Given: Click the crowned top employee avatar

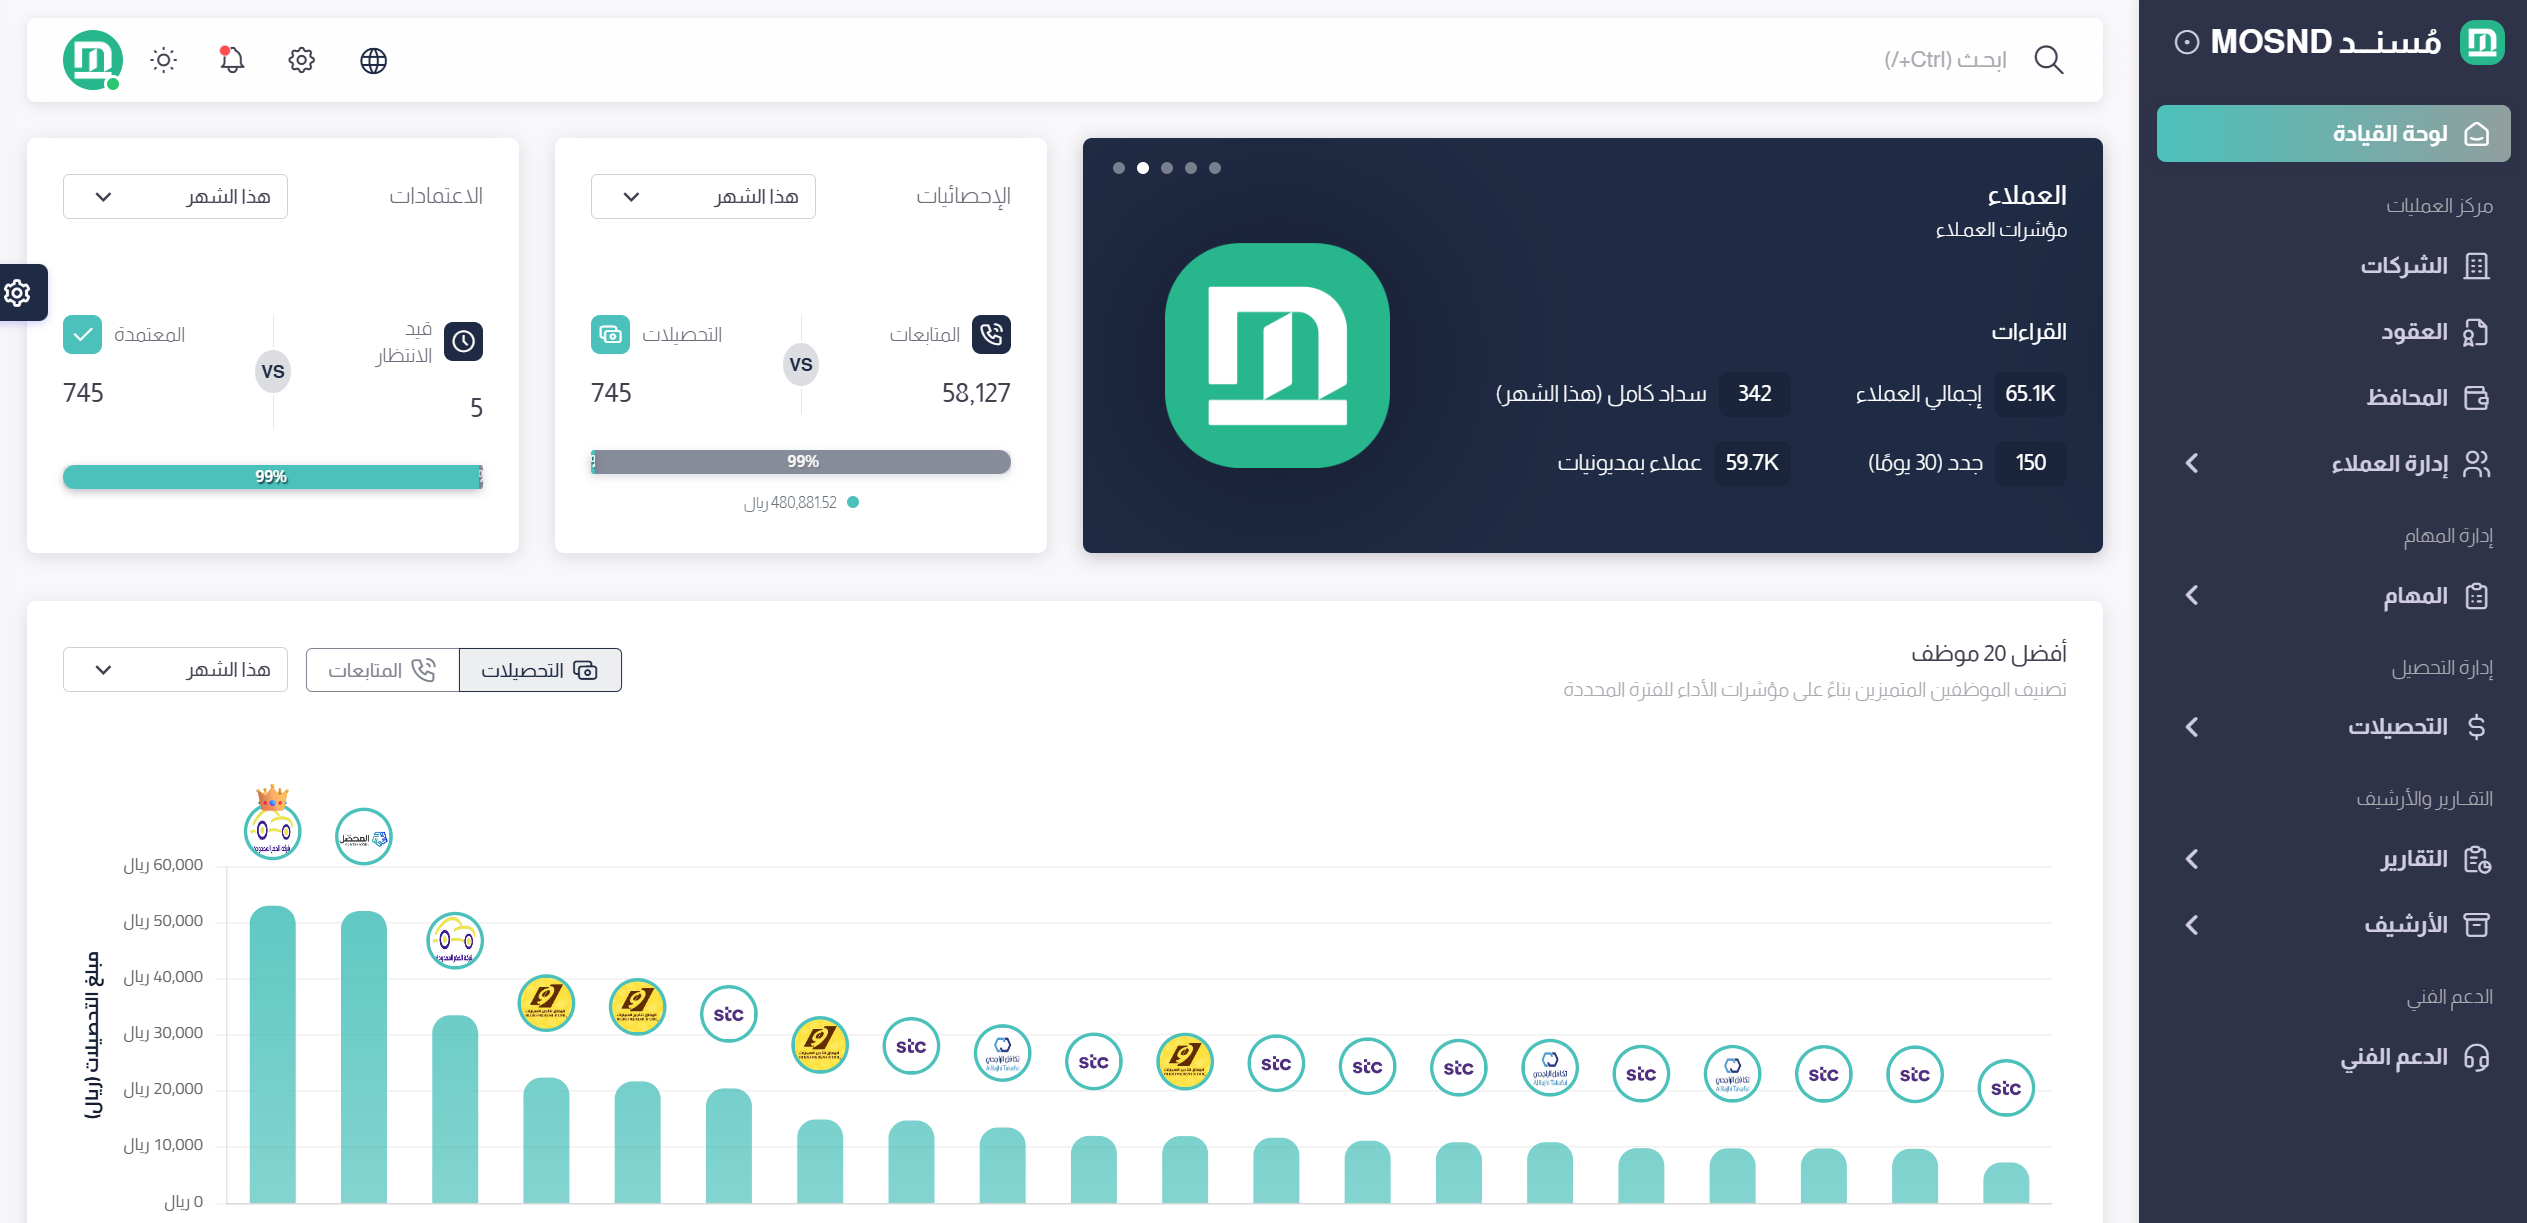Looking at the screenshot, I should pyautogui.click(x=272, y=829).
